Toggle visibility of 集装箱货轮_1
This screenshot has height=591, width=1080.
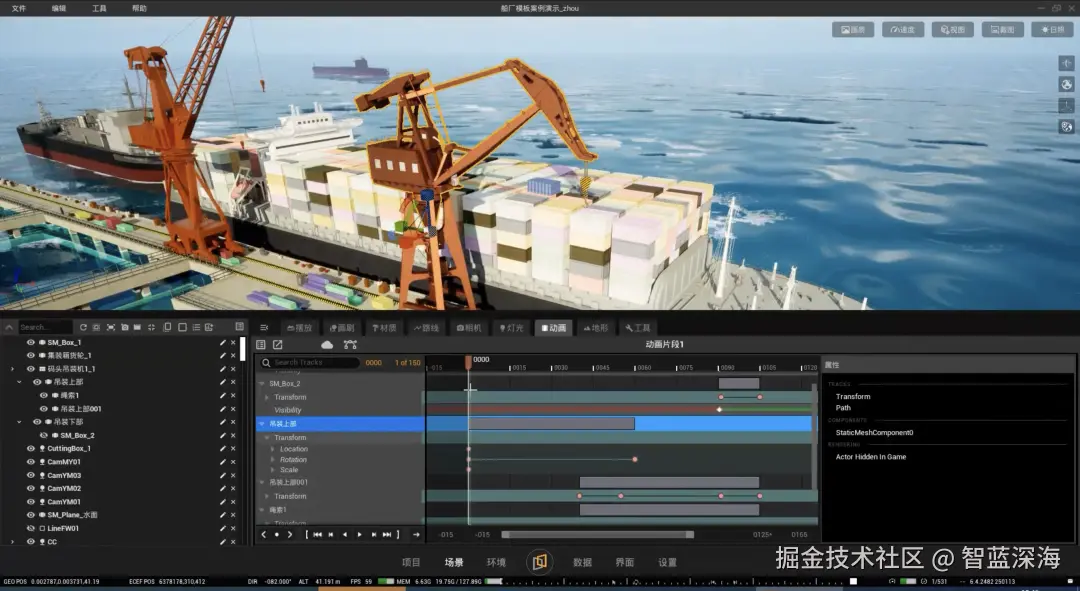click(30, 355)
